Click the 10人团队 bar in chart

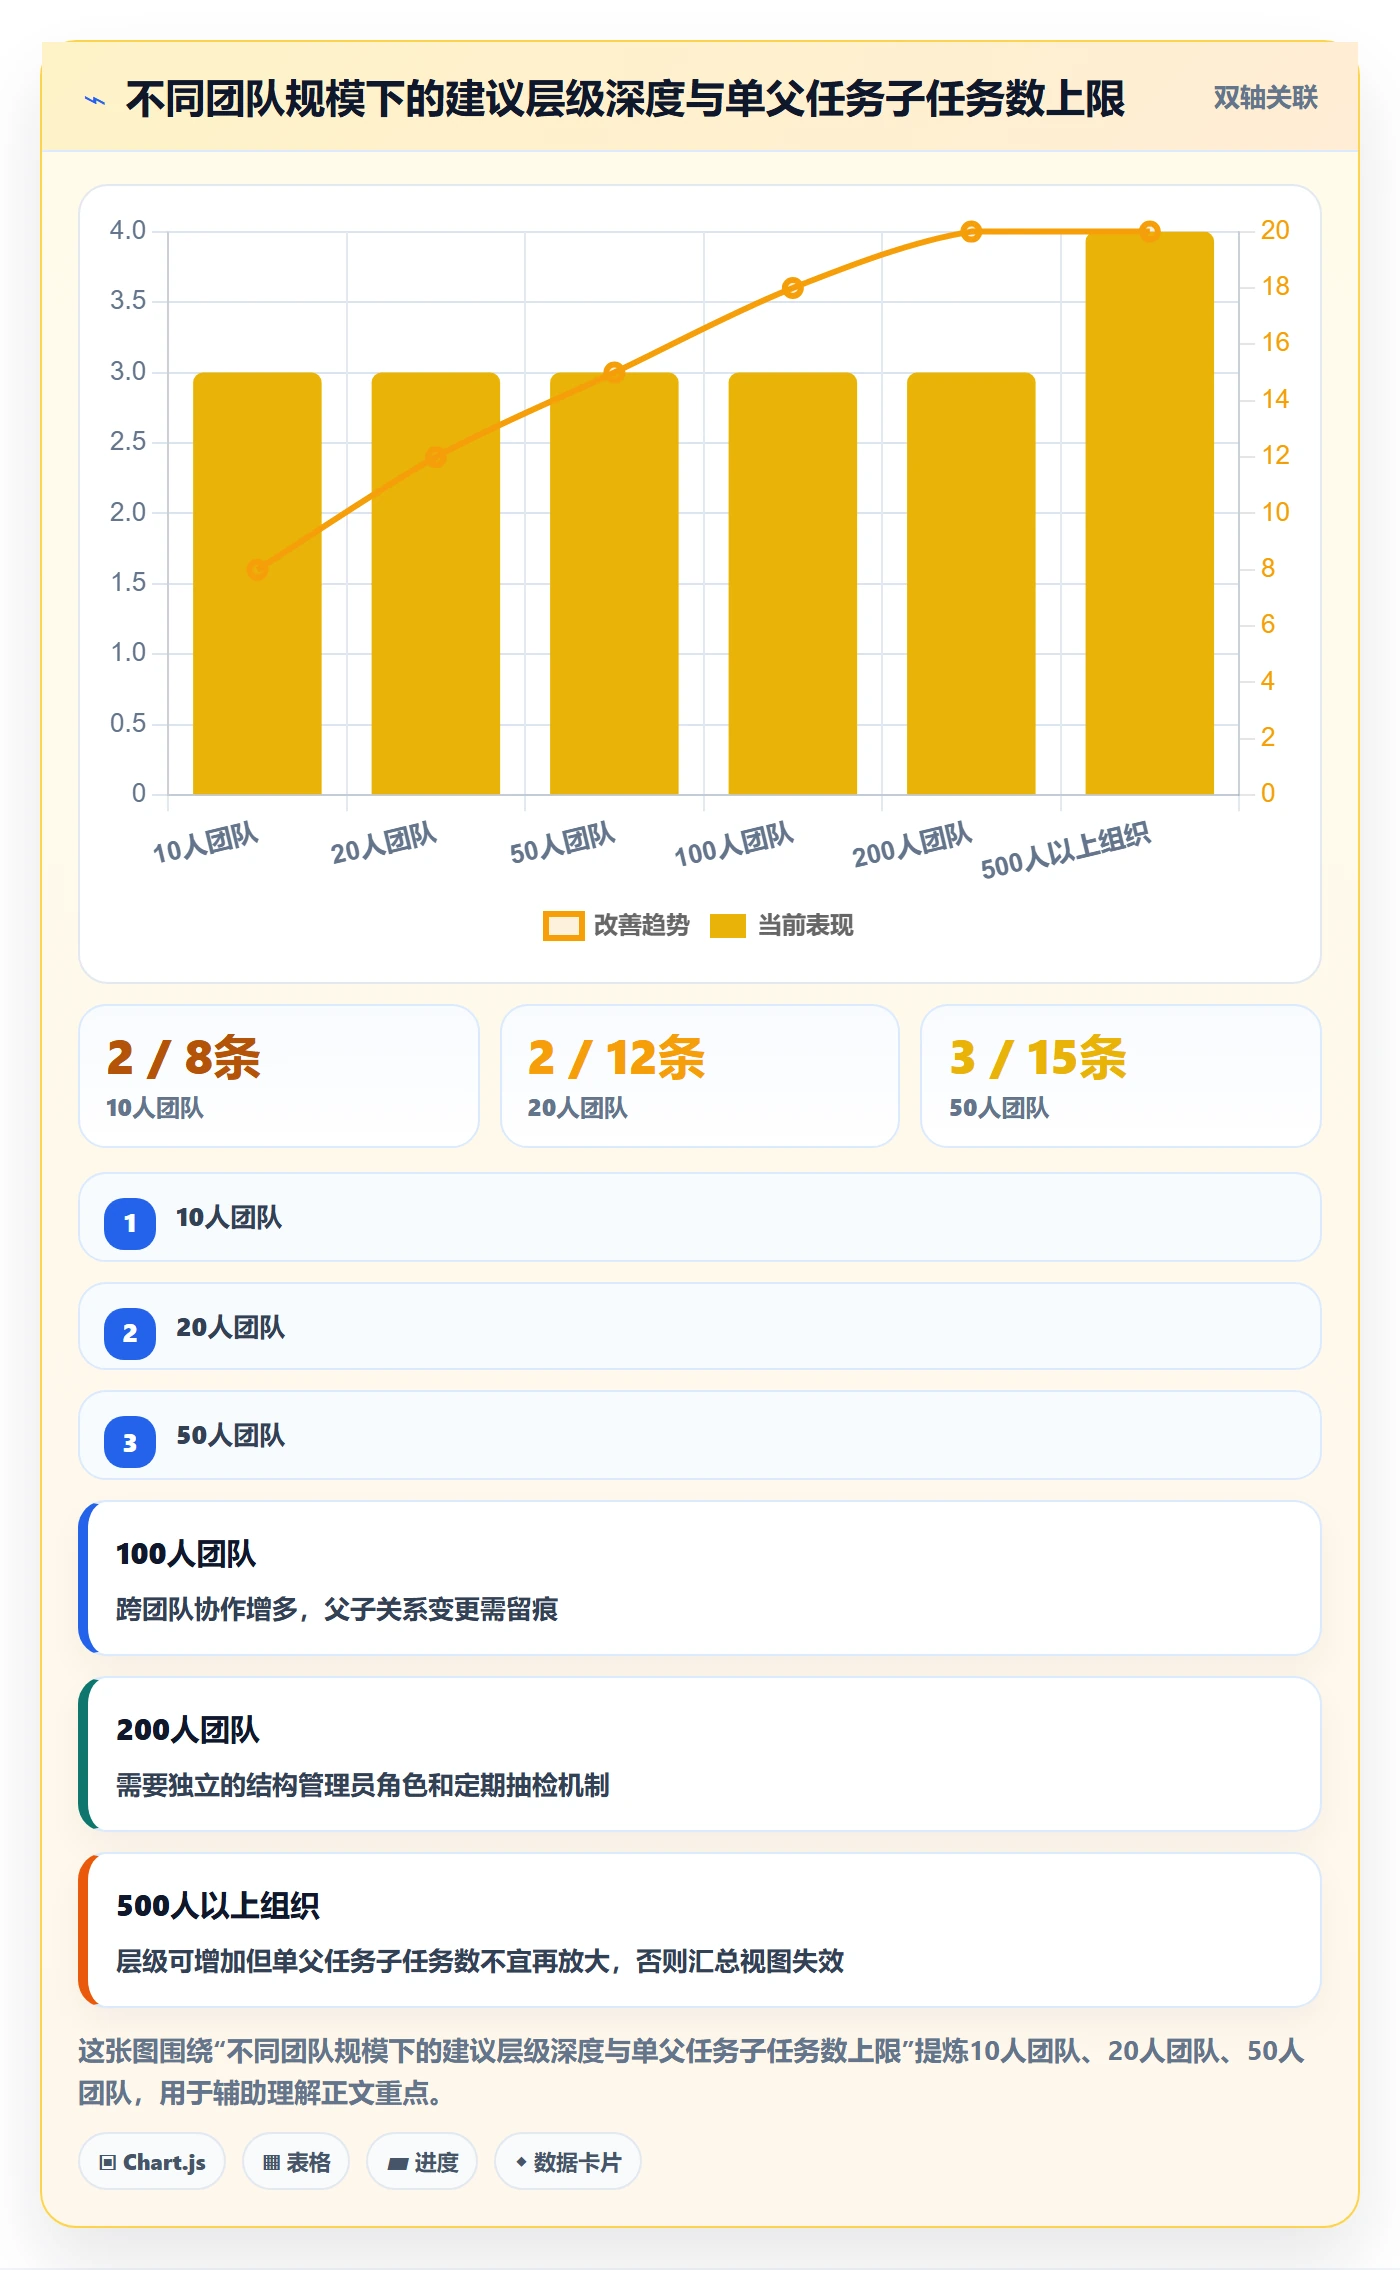coord(257,584)
